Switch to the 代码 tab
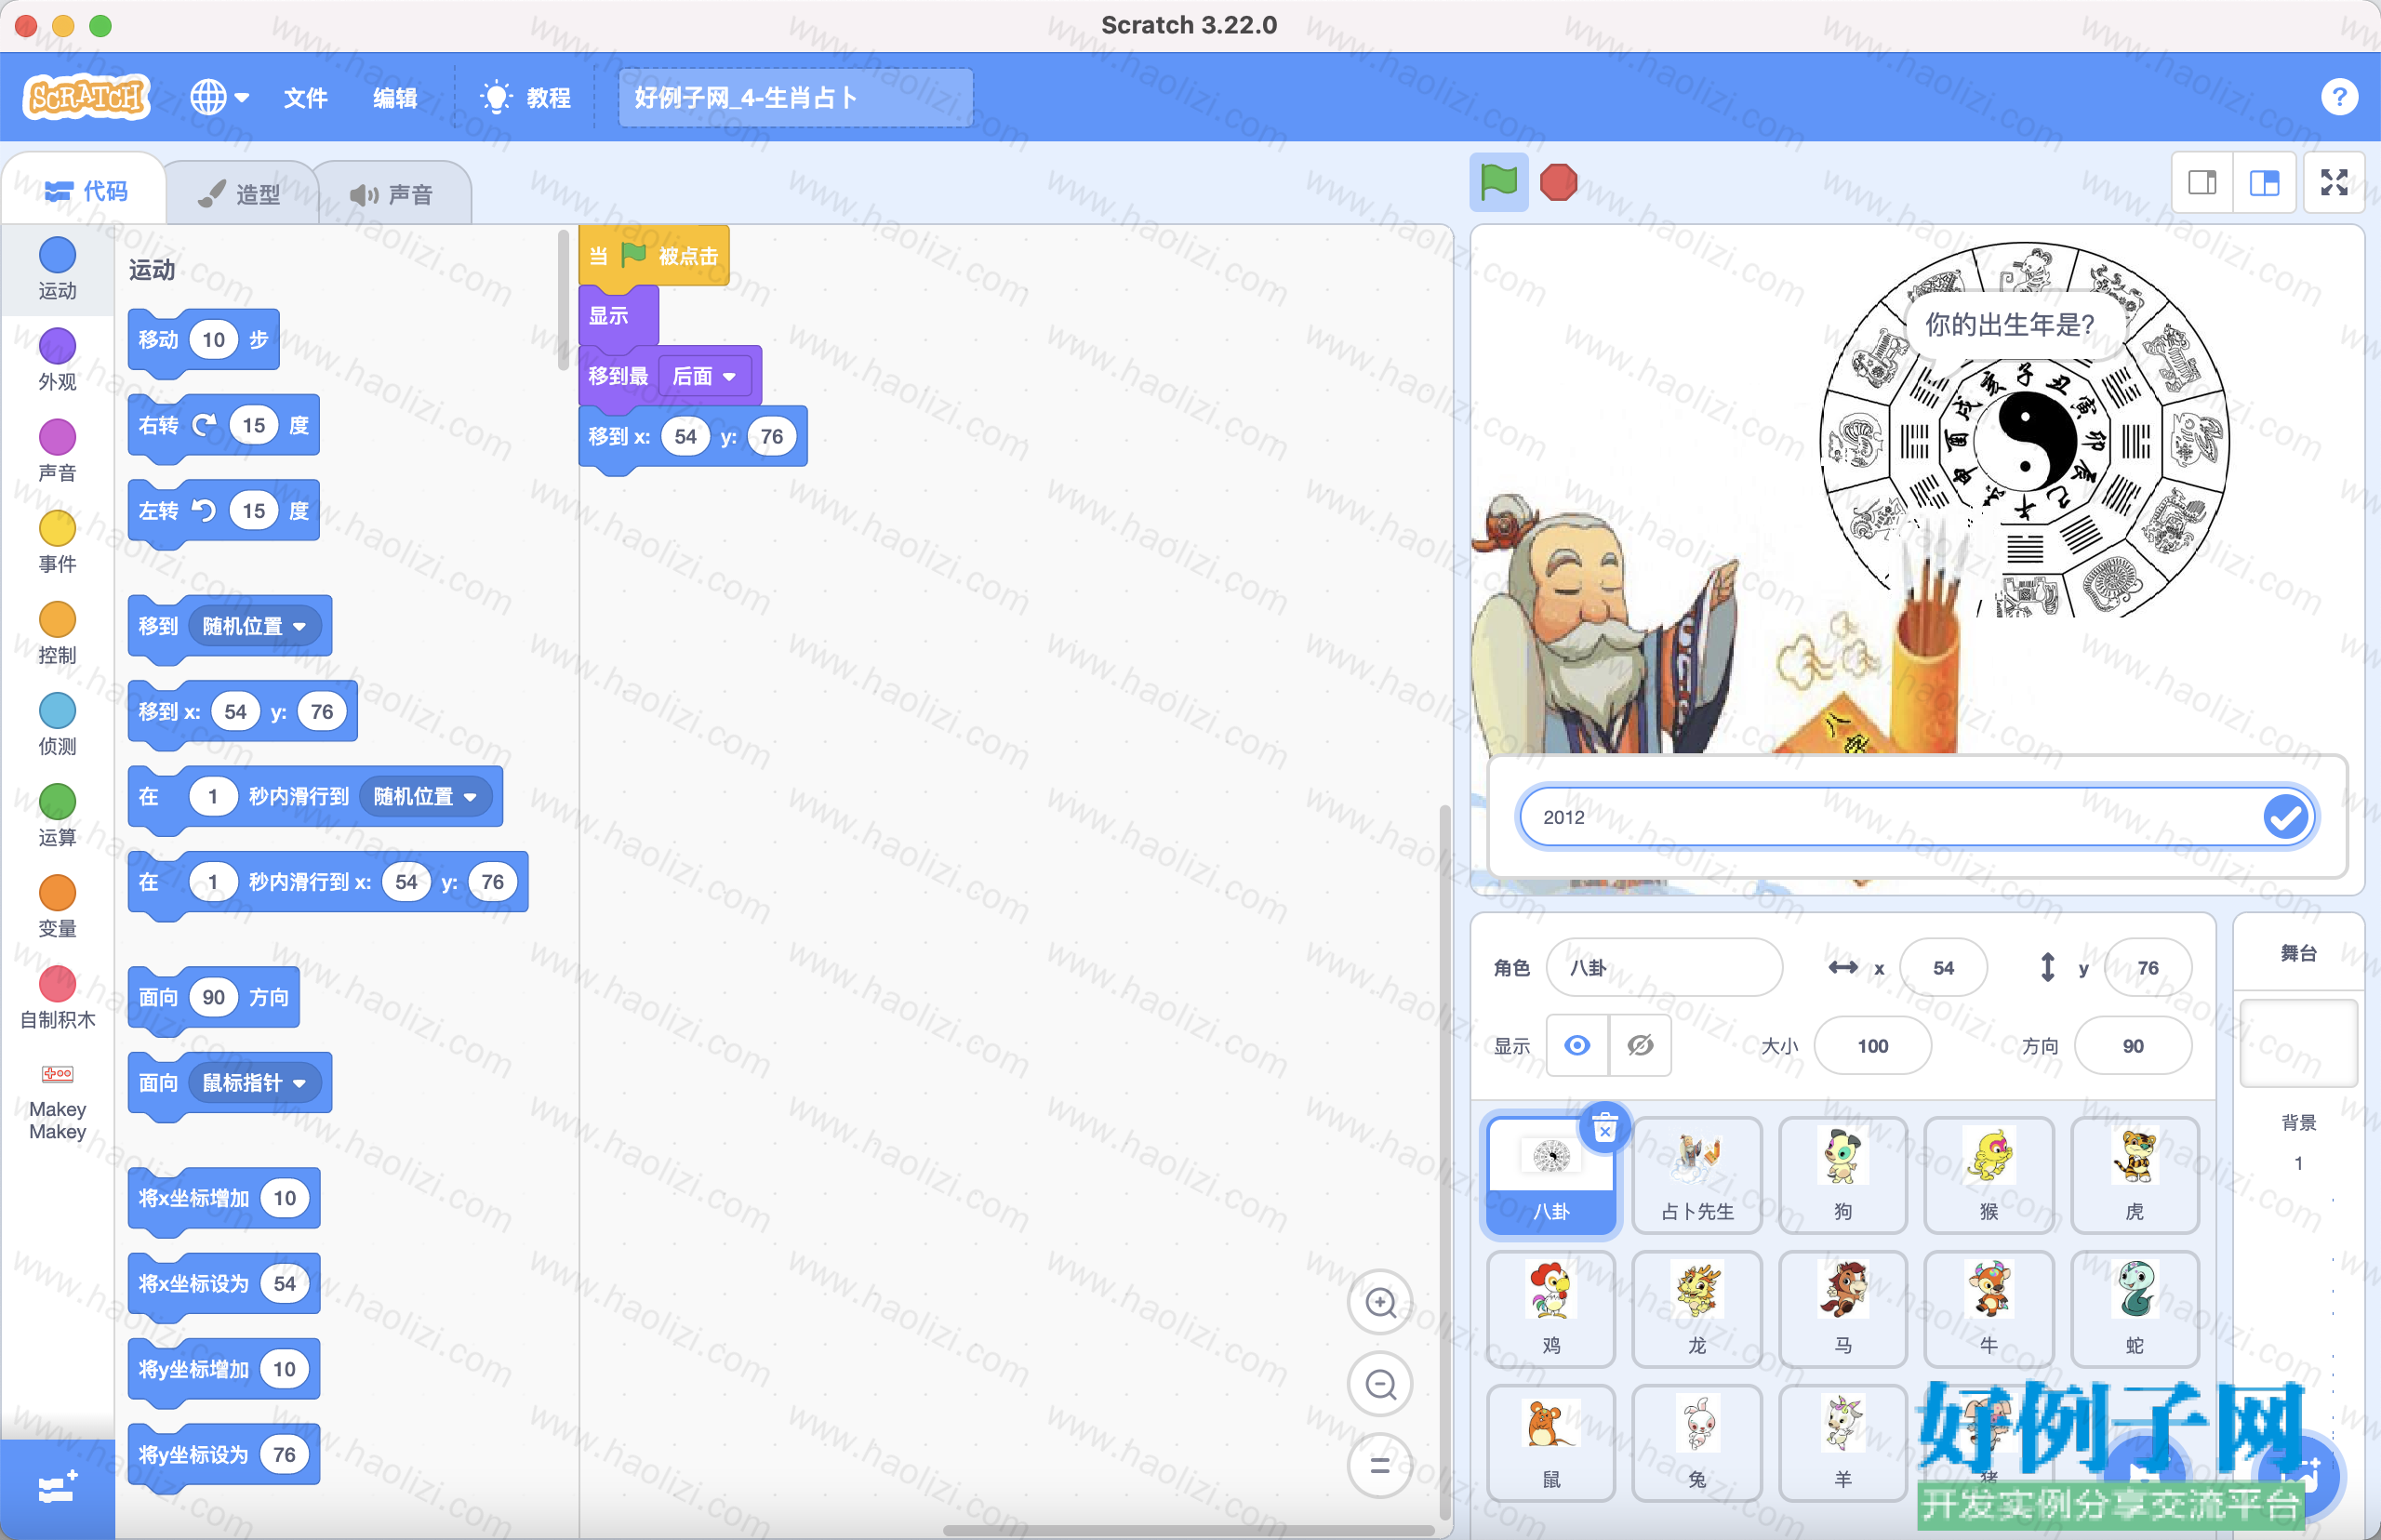The width and height of the screenshot is (2381, 1540). [x=86, y=191]
